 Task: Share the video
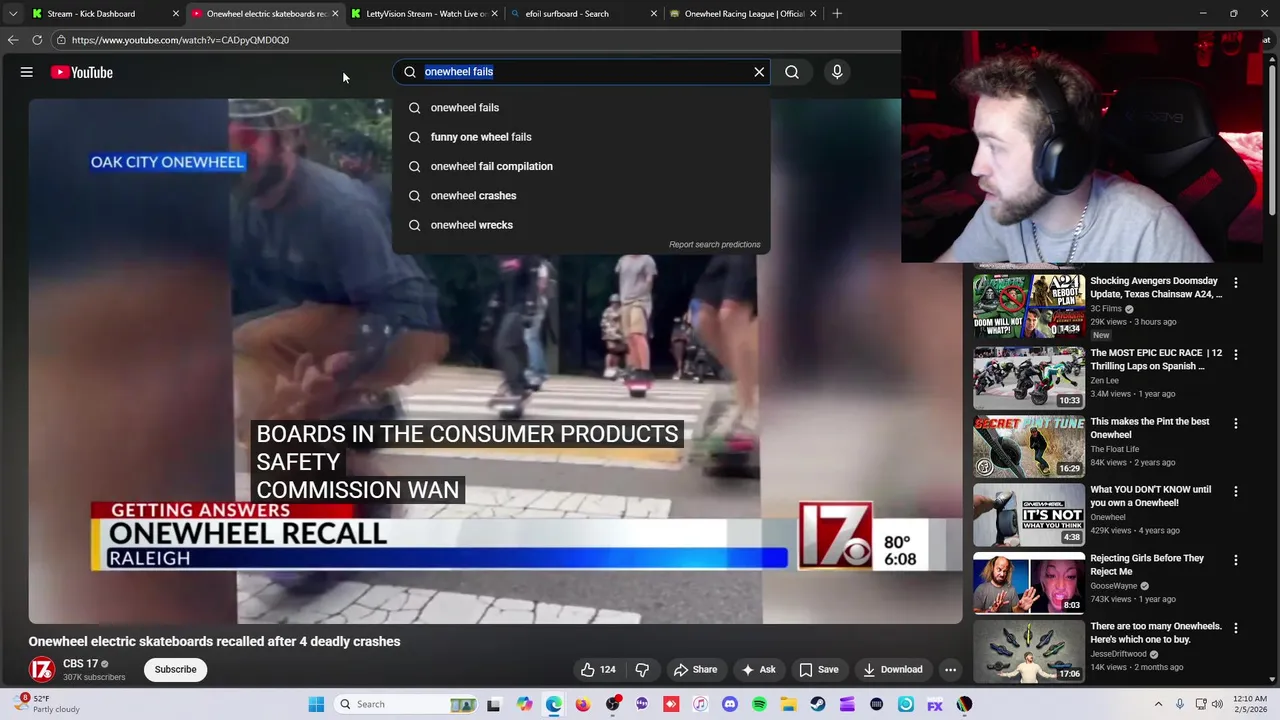point(695,670)
